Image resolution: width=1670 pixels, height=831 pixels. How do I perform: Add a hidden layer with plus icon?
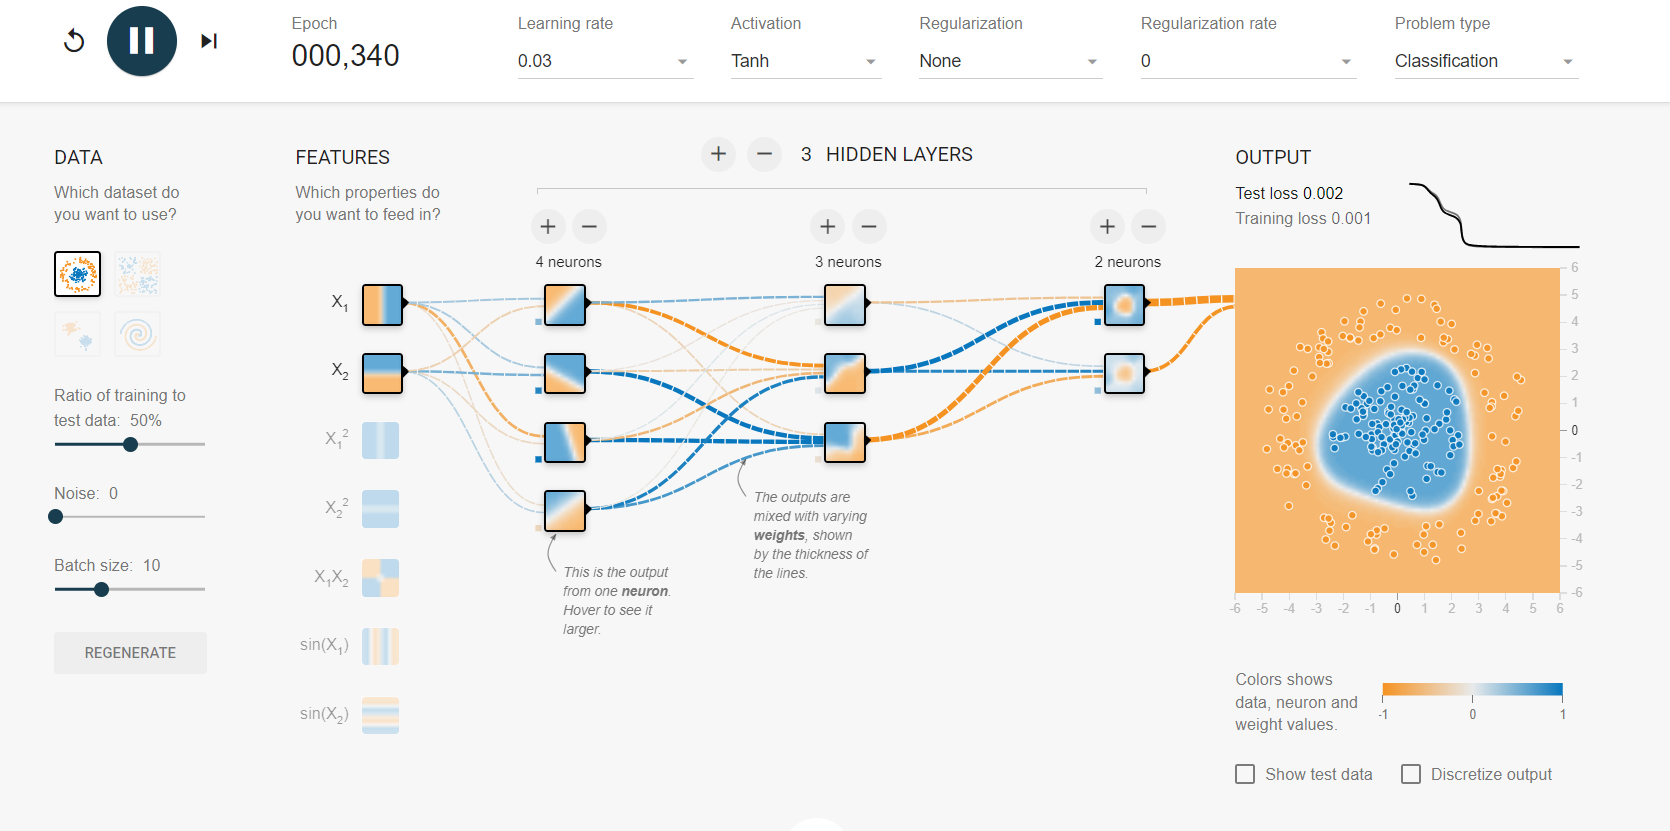pyautogui.click(x=718, y=154)
